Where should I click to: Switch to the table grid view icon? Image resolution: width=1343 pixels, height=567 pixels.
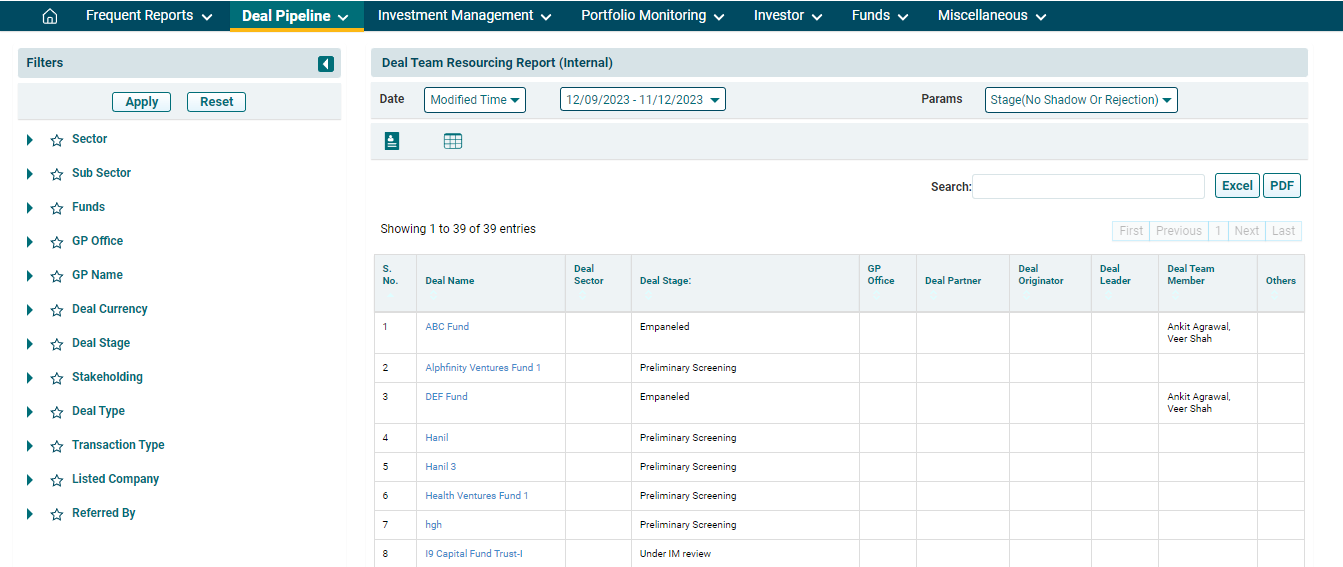tap(453, 141)
